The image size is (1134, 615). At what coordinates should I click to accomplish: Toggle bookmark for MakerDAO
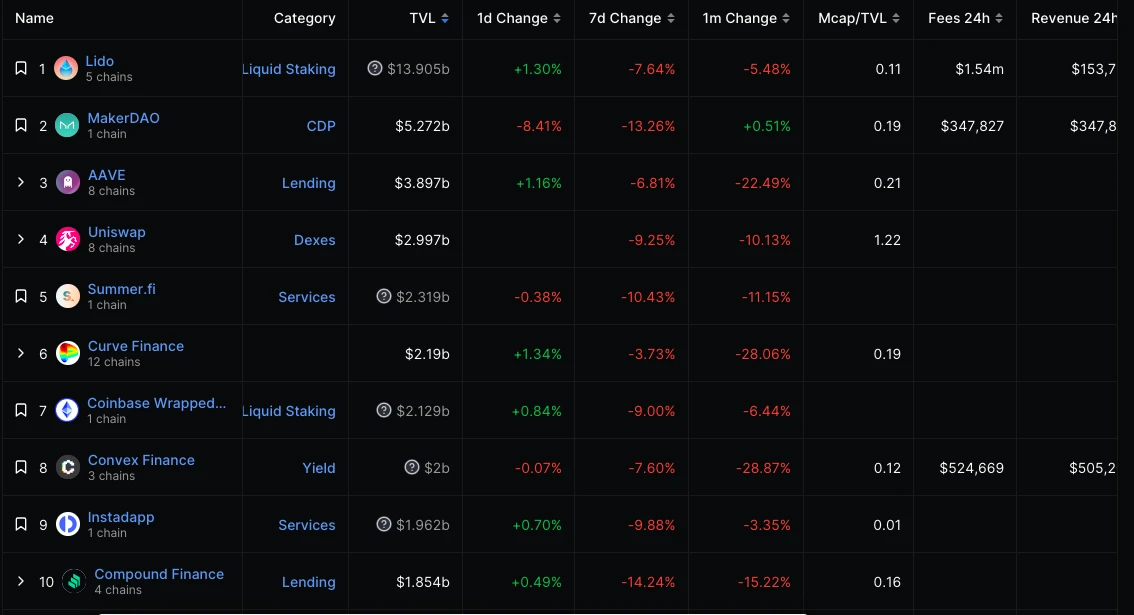[20, 125]
